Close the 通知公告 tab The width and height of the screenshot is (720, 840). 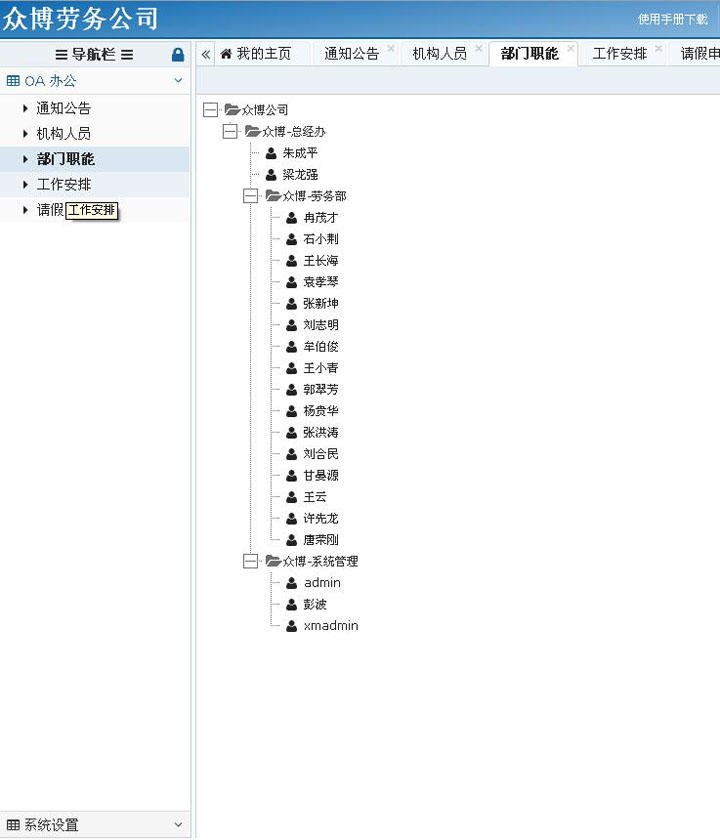click(391, 48)
